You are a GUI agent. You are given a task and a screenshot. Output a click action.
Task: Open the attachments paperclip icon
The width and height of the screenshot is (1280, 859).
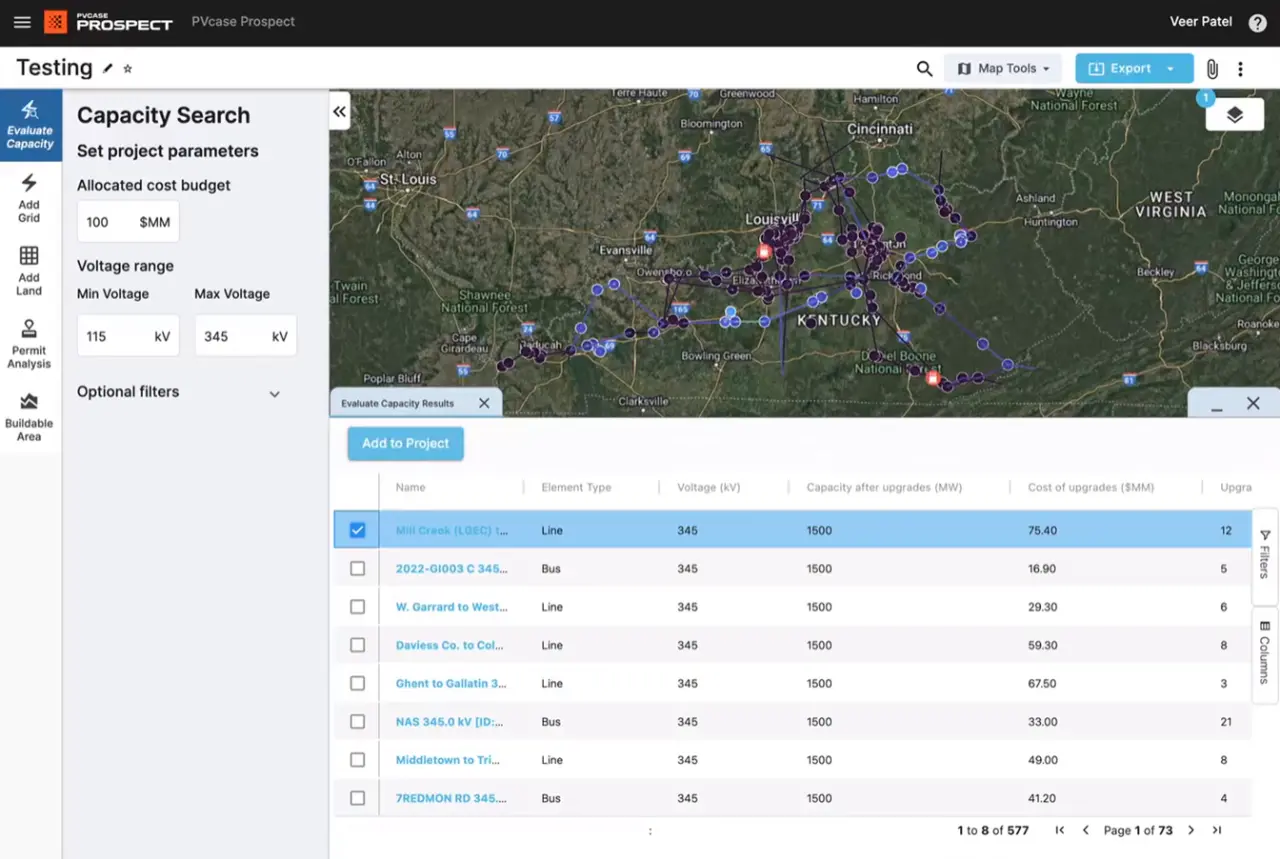click(1212, 69)
